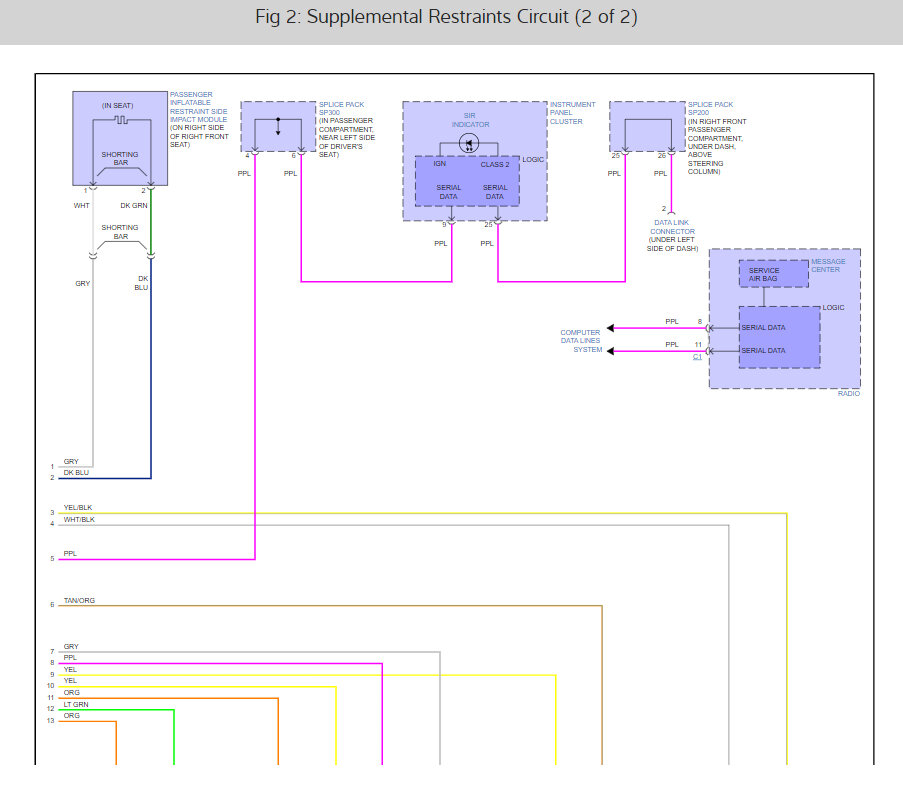Click the 'ORG' label on row 11
This screenshot has width=903, height=795.
pos(71,692)
